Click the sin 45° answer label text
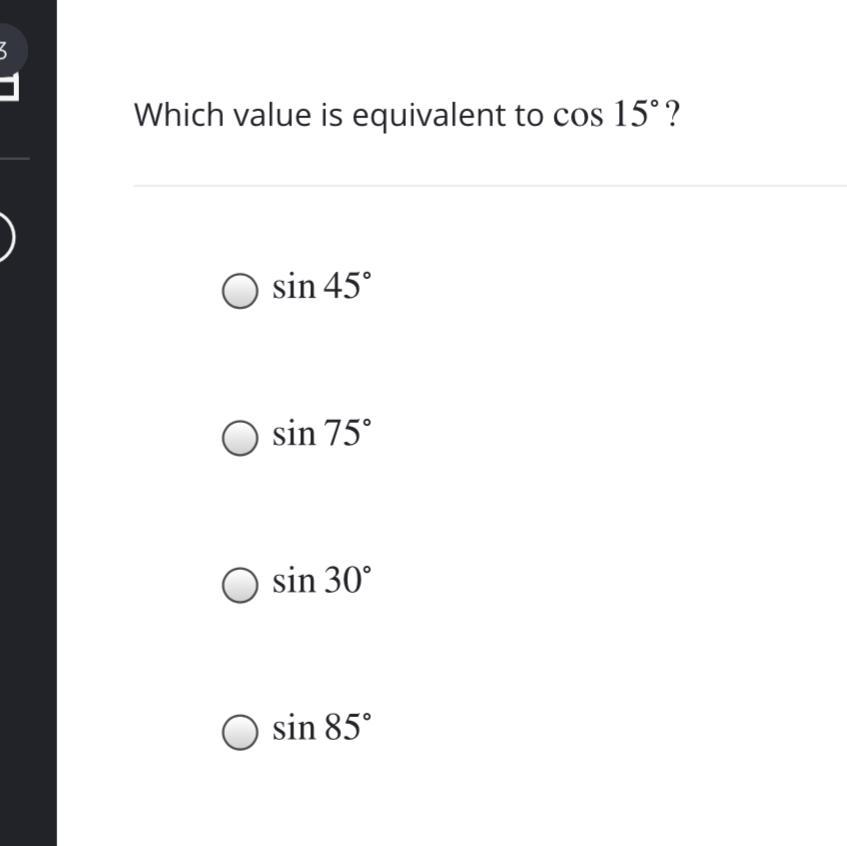This screenshot has width=847, height=846. tap(321, 287)
